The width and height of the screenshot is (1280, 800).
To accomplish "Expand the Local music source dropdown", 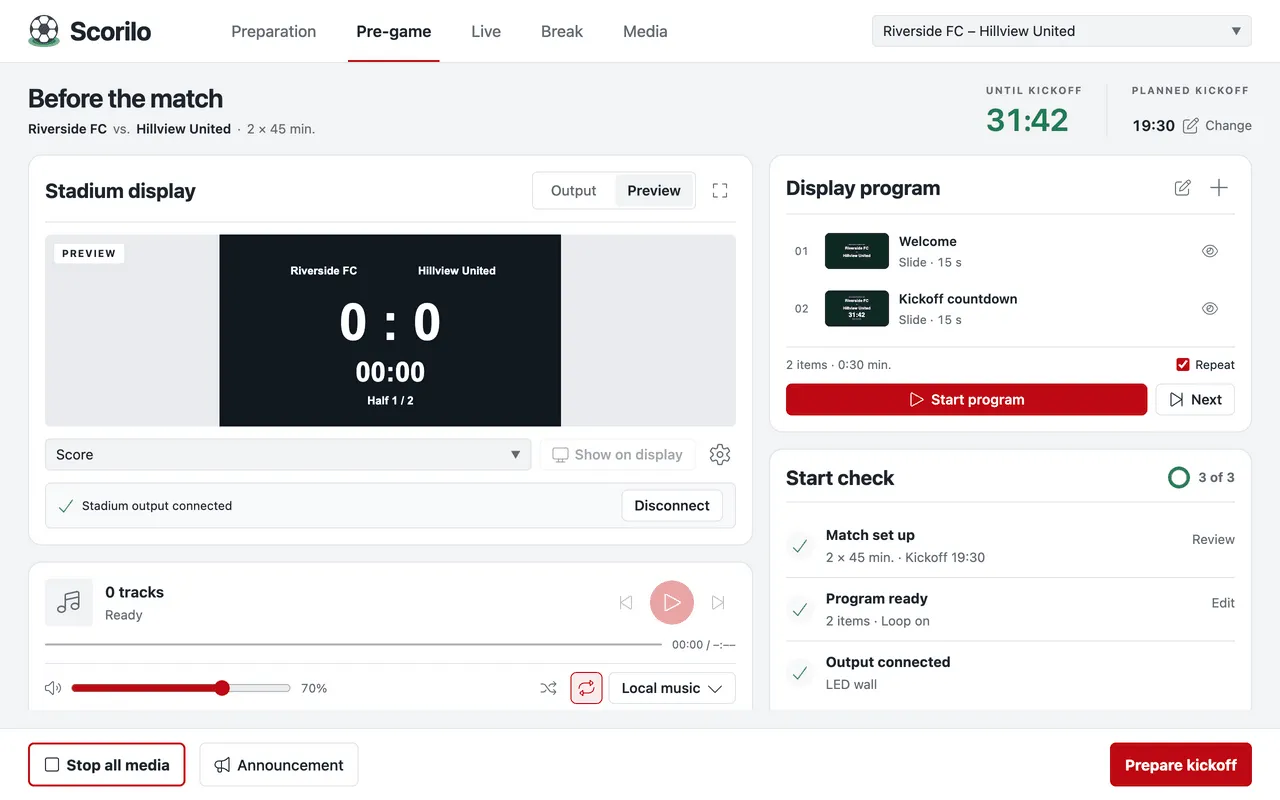I will [x=672, y=688].
